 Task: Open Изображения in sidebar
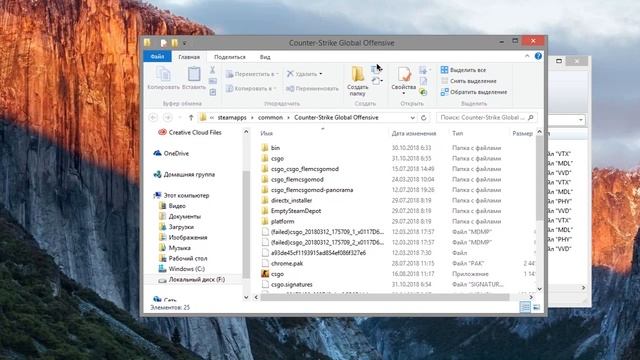click(x=183, y=238)
